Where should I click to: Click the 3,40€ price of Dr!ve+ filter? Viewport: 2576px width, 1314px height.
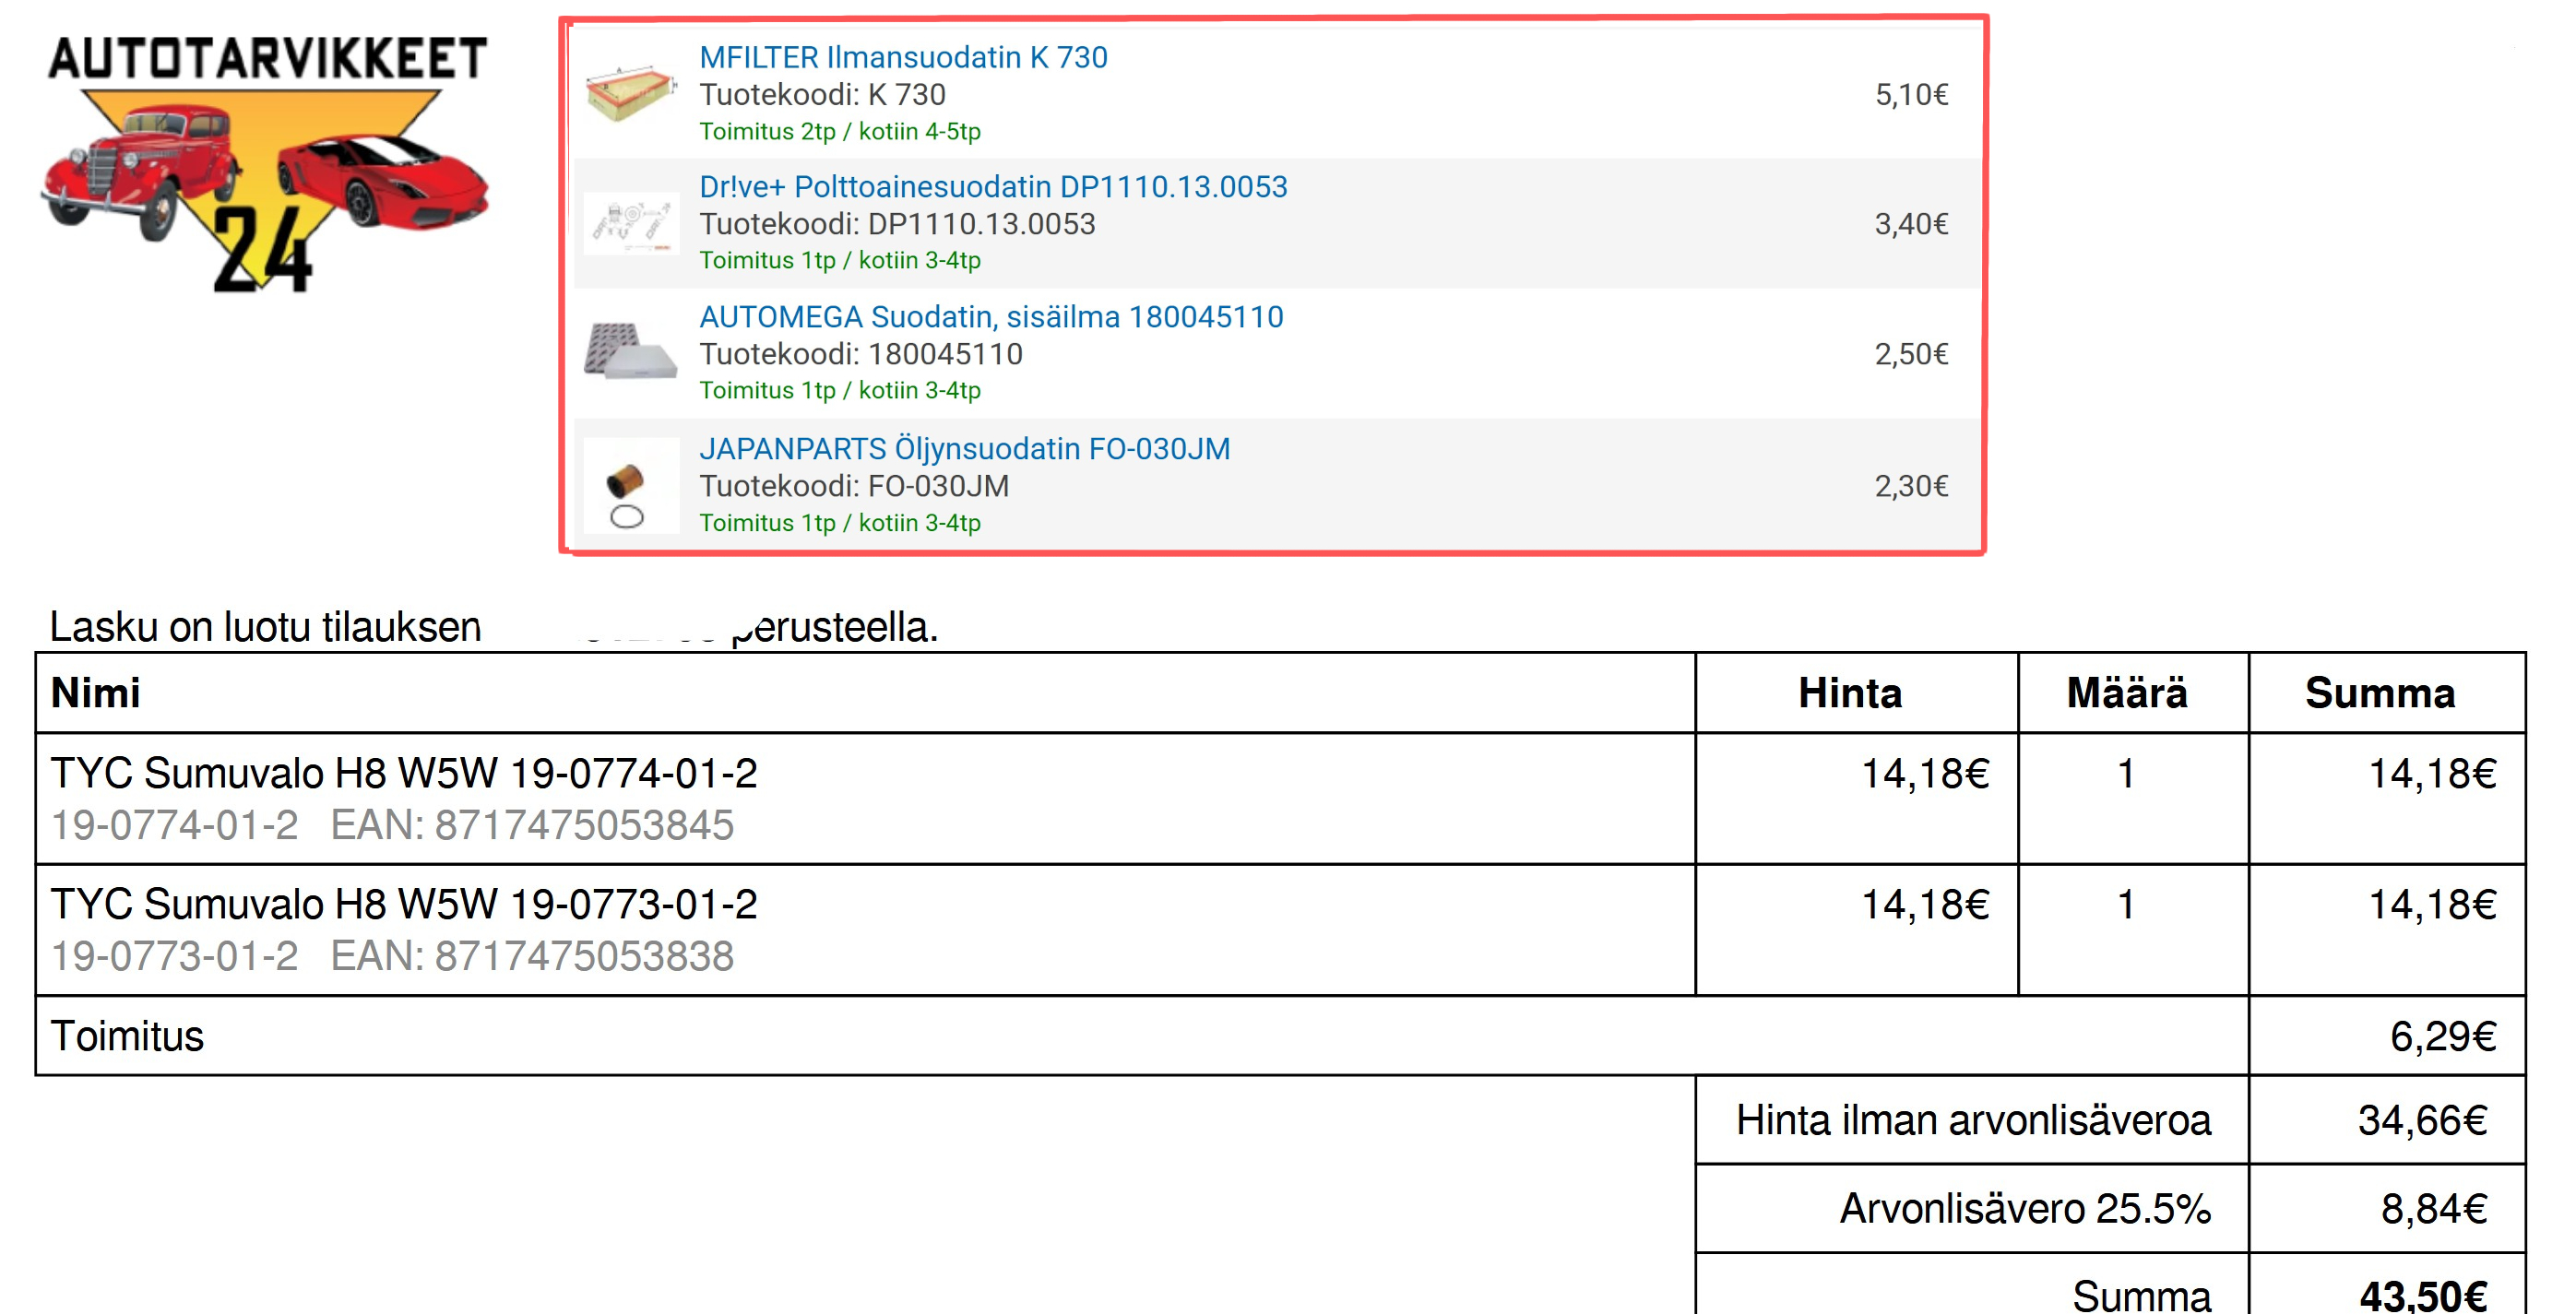(1910, 224)
